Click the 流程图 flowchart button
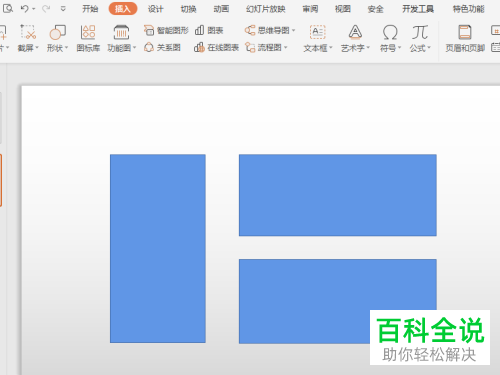500x375 pixels. 263,48
